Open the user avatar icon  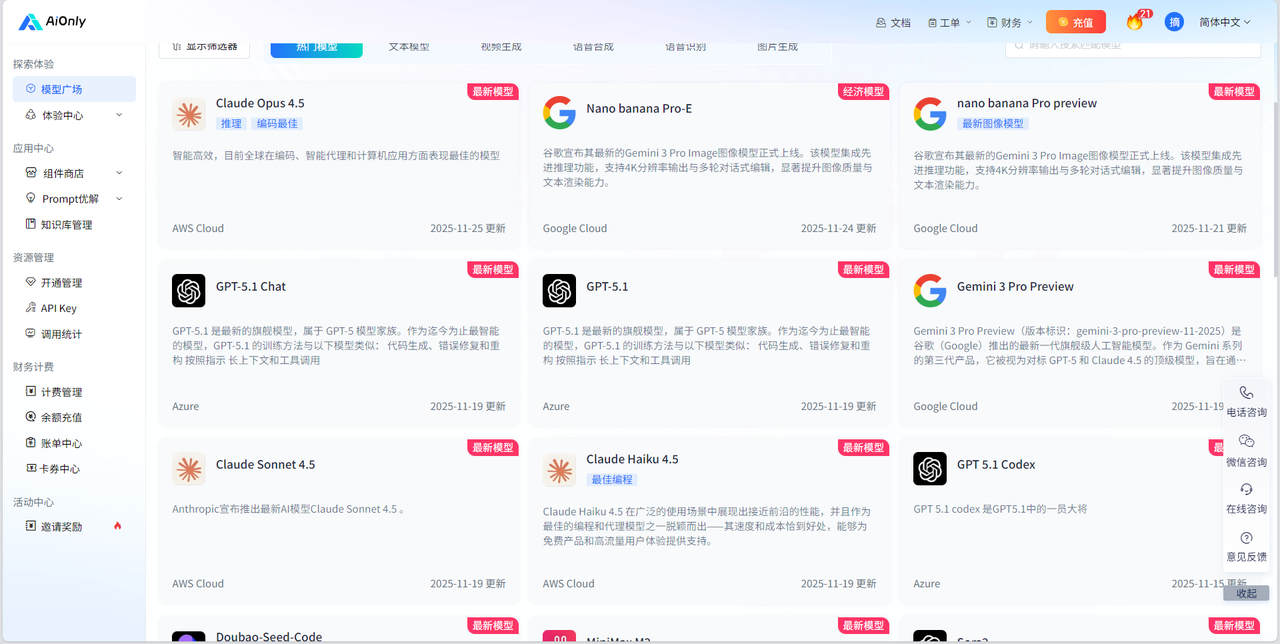point(1174,22)
